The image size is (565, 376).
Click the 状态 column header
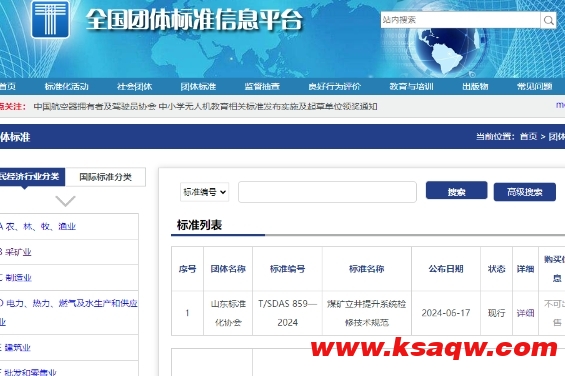[x=497, y=269]
